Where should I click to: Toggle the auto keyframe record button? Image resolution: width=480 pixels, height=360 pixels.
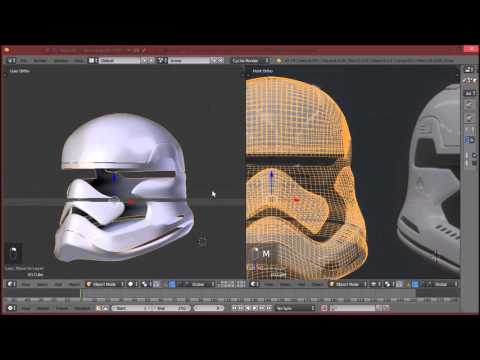click(x=324, y=308)
